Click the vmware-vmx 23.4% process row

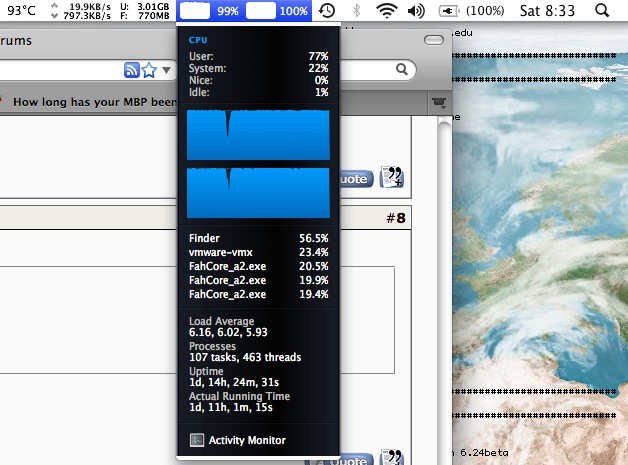click(258, 252)
